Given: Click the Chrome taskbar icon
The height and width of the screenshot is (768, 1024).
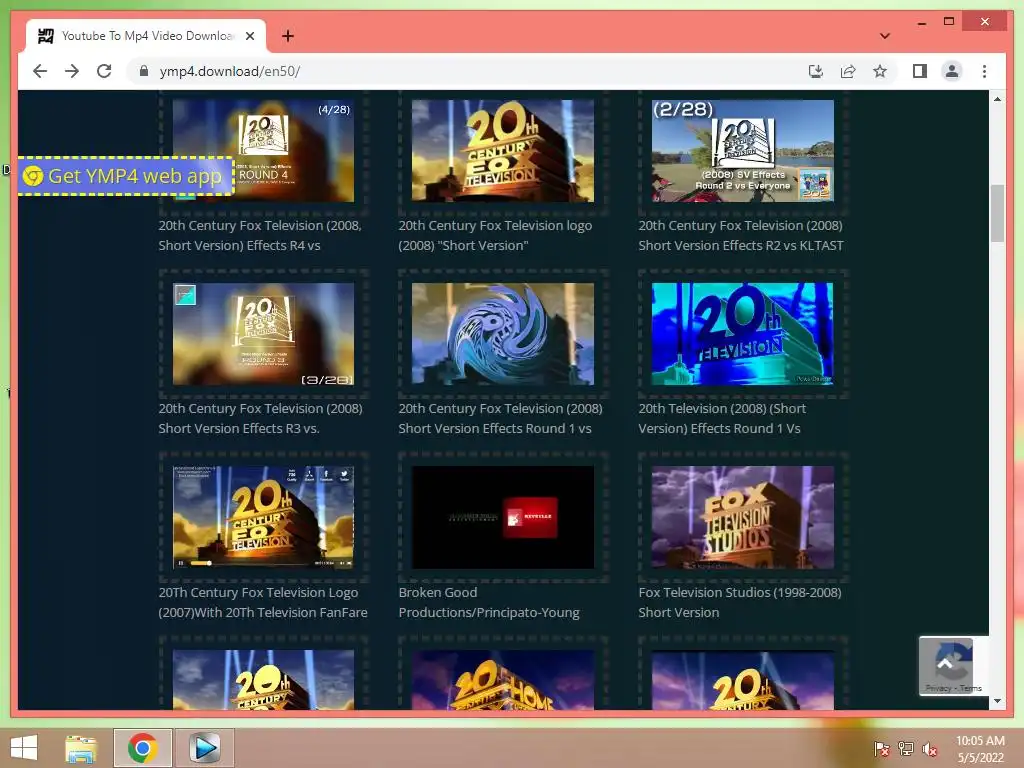Looking at the screenshot, I should [x=142, y=748].
